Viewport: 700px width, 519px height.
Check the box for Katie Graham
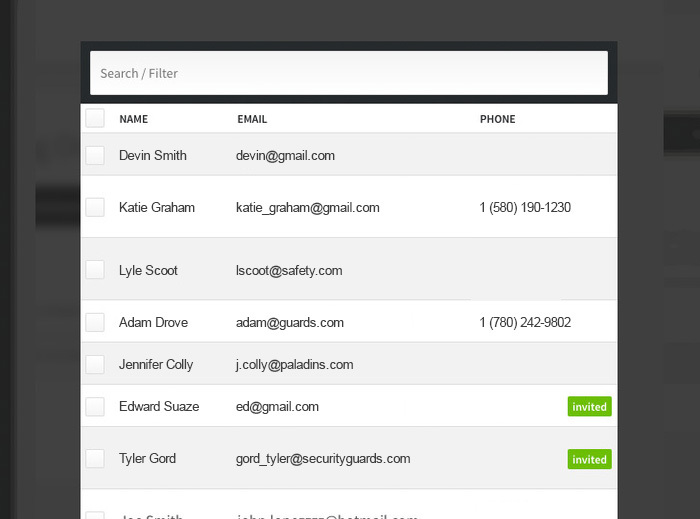click(x=95, y=208)
